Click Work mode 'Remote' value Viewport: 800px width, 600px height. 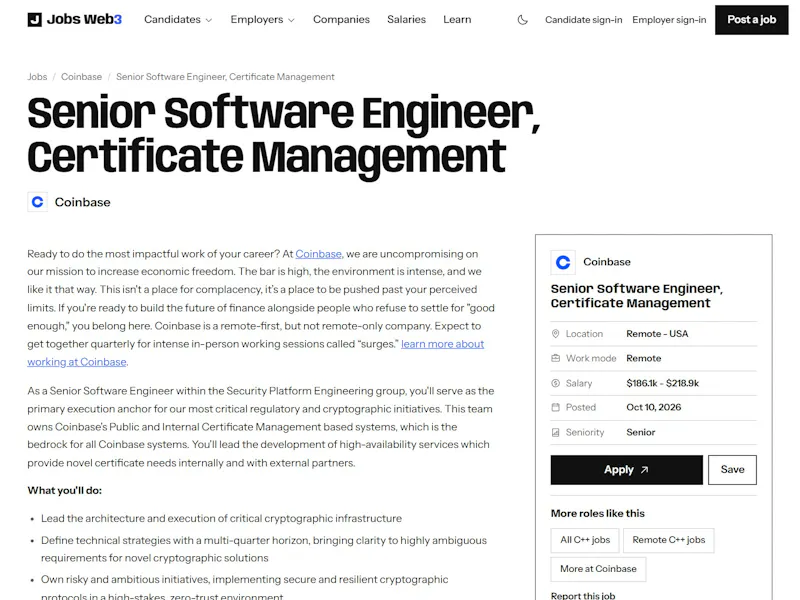644,358
